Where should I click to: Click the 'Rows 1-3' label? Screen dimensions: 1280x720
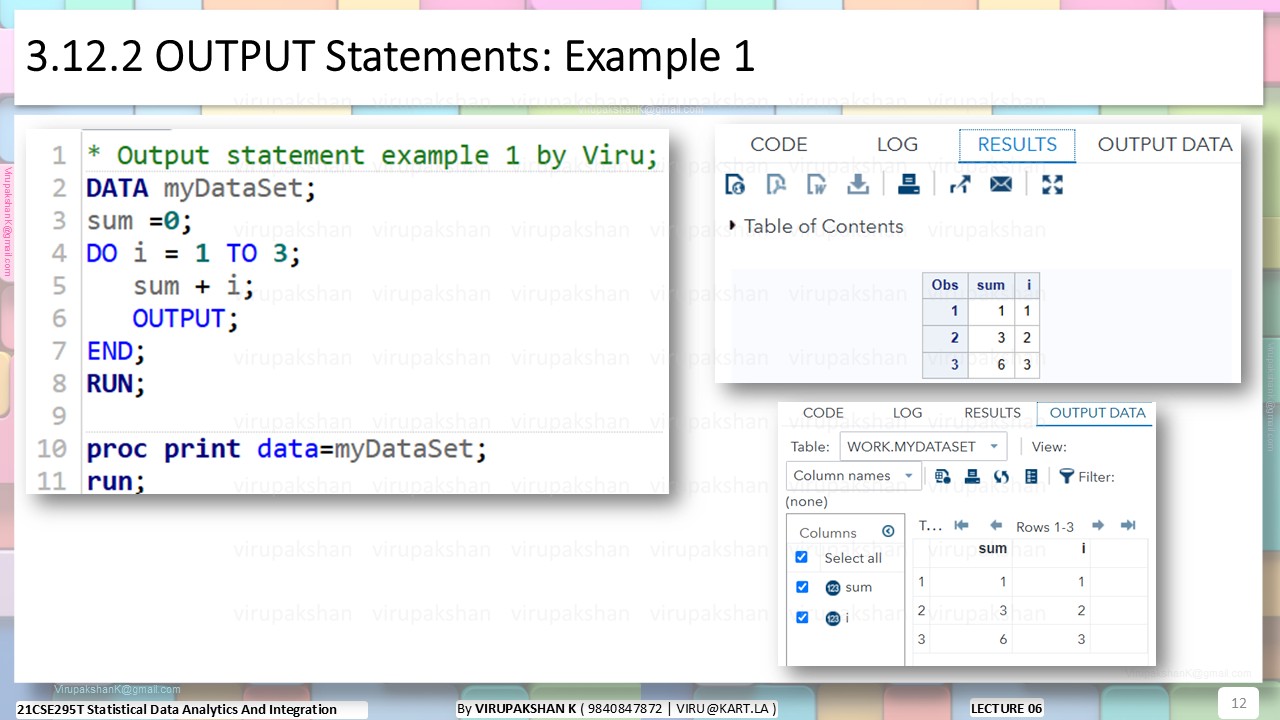click(x=1045, y=527)
